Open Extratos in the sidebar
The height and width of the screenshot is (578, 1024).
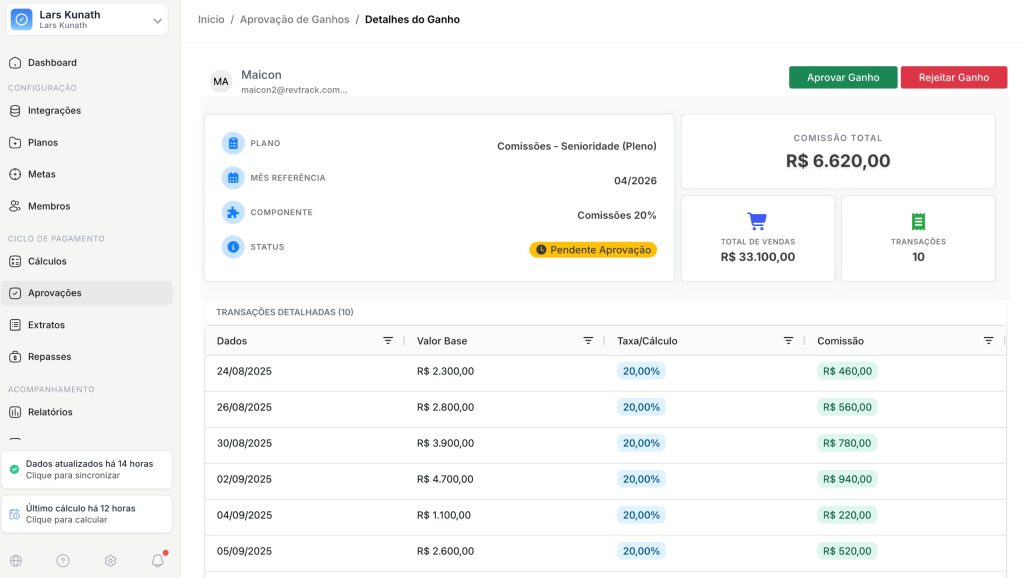coord(46,325)
